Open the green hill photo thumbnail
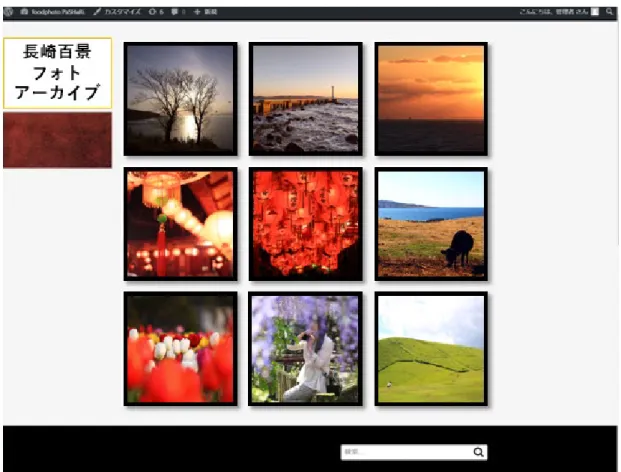The width and height of the screenshot is (621, 472). tap(431, 349)
